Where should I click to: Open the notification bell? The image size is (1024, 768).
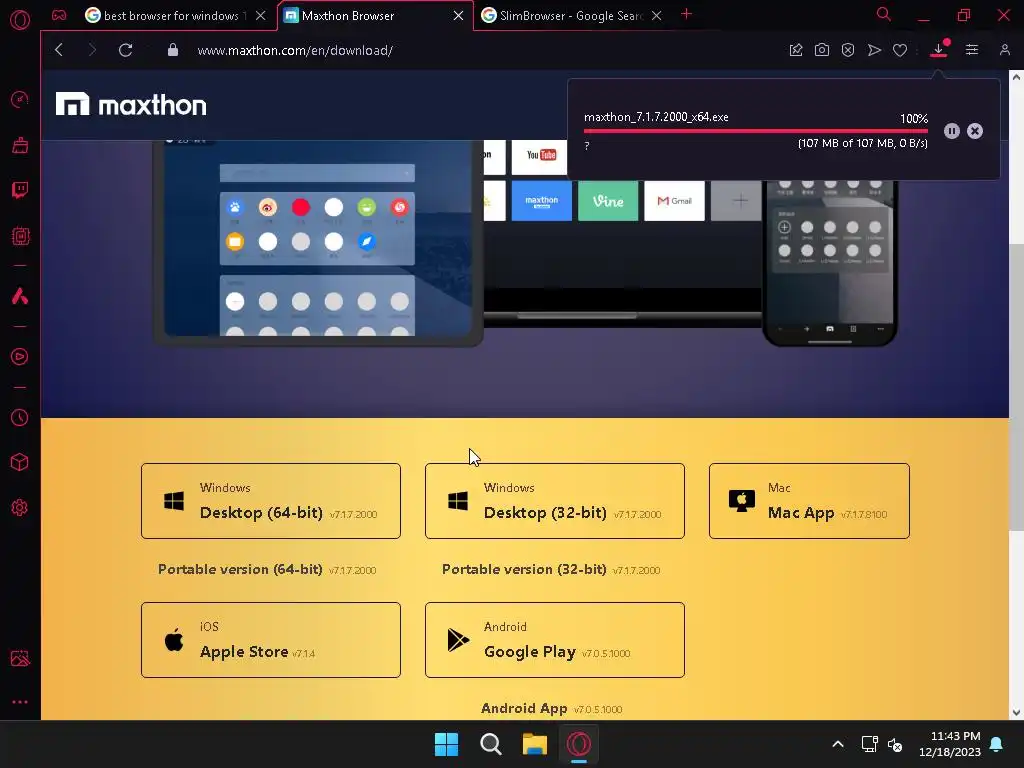pos(997,744)
